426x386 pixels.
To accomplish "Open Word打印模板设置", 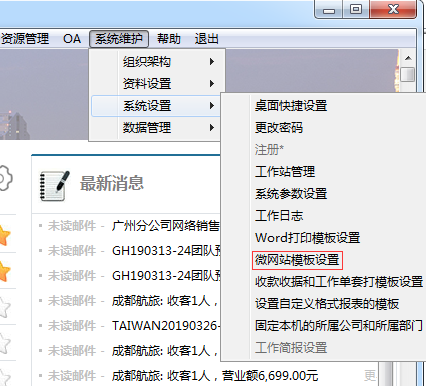I will [307, 238].
